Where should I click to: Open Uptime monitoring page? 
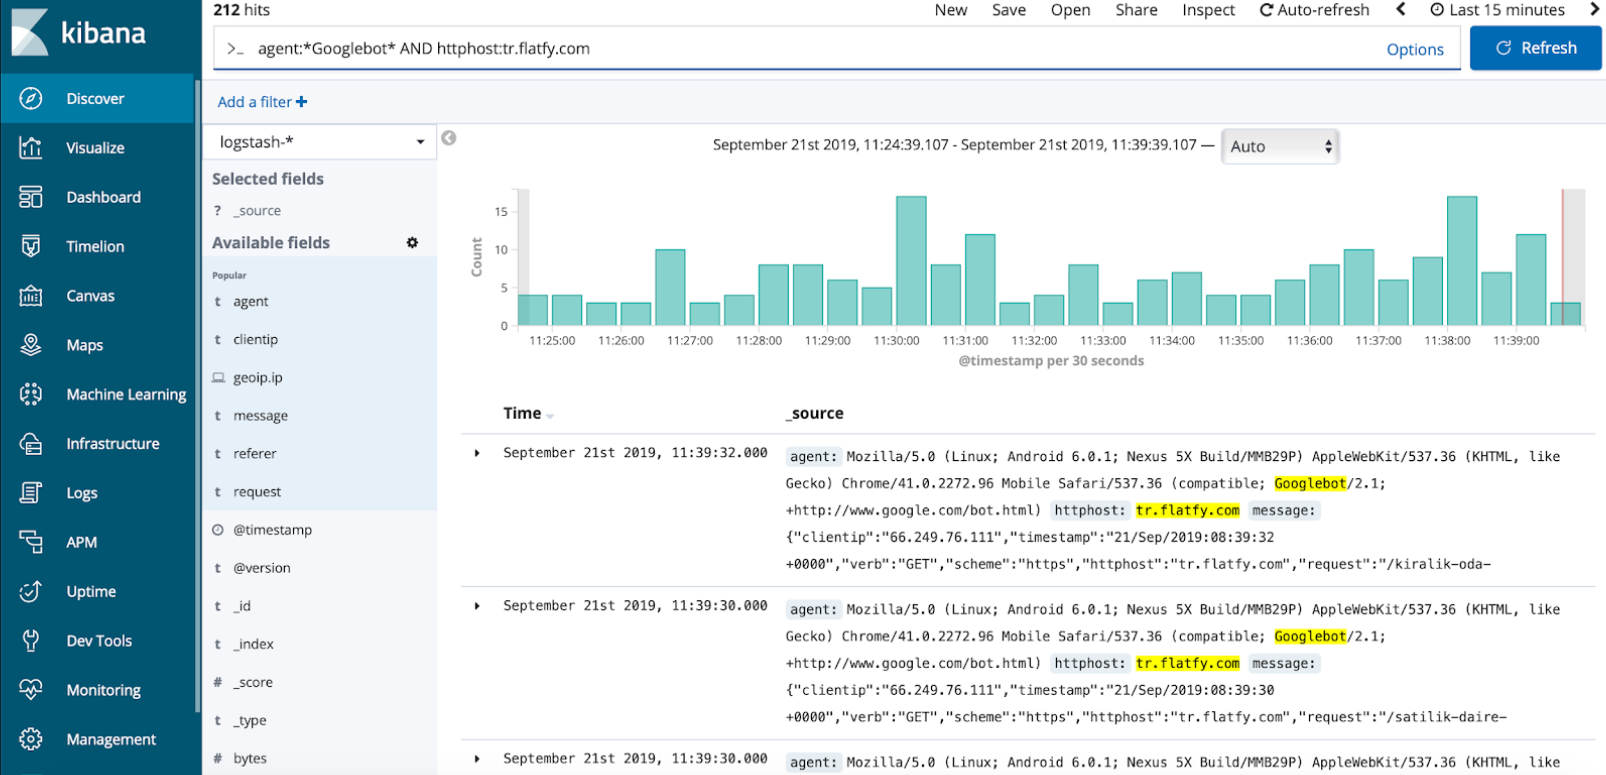point(97,591)
